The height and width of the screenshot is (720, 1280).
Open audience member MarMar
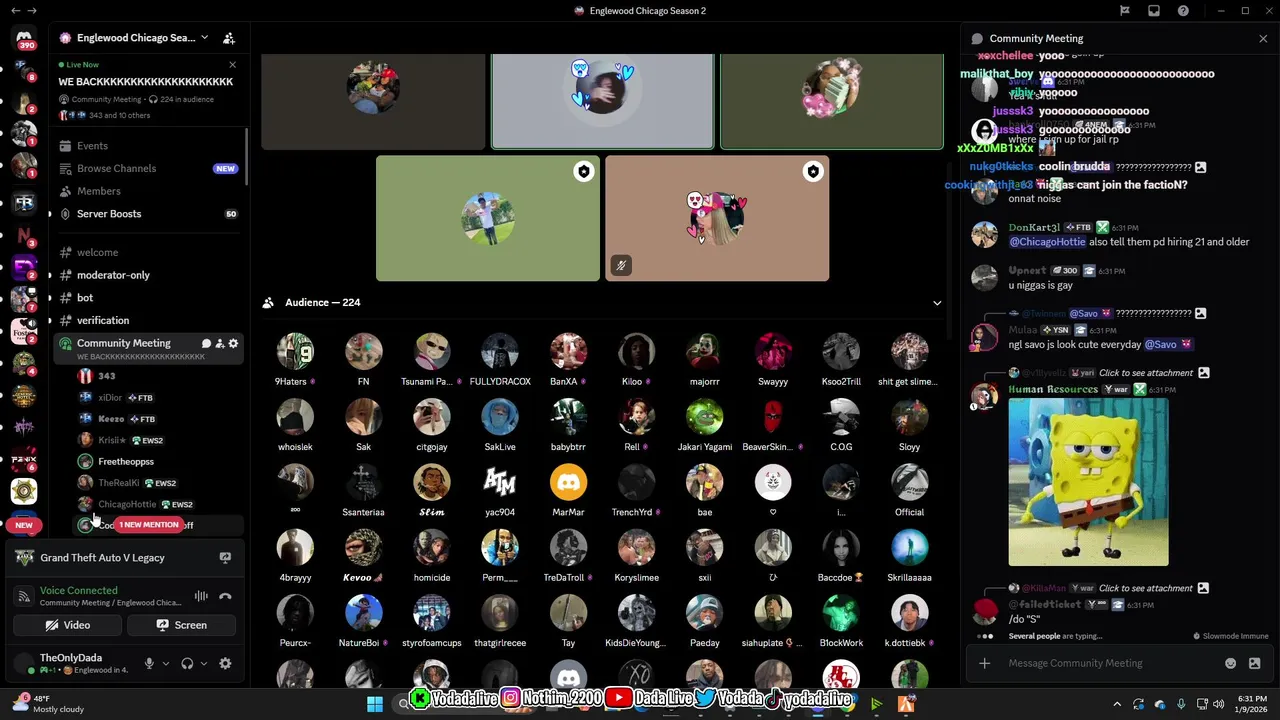click(x=568, y=490)
